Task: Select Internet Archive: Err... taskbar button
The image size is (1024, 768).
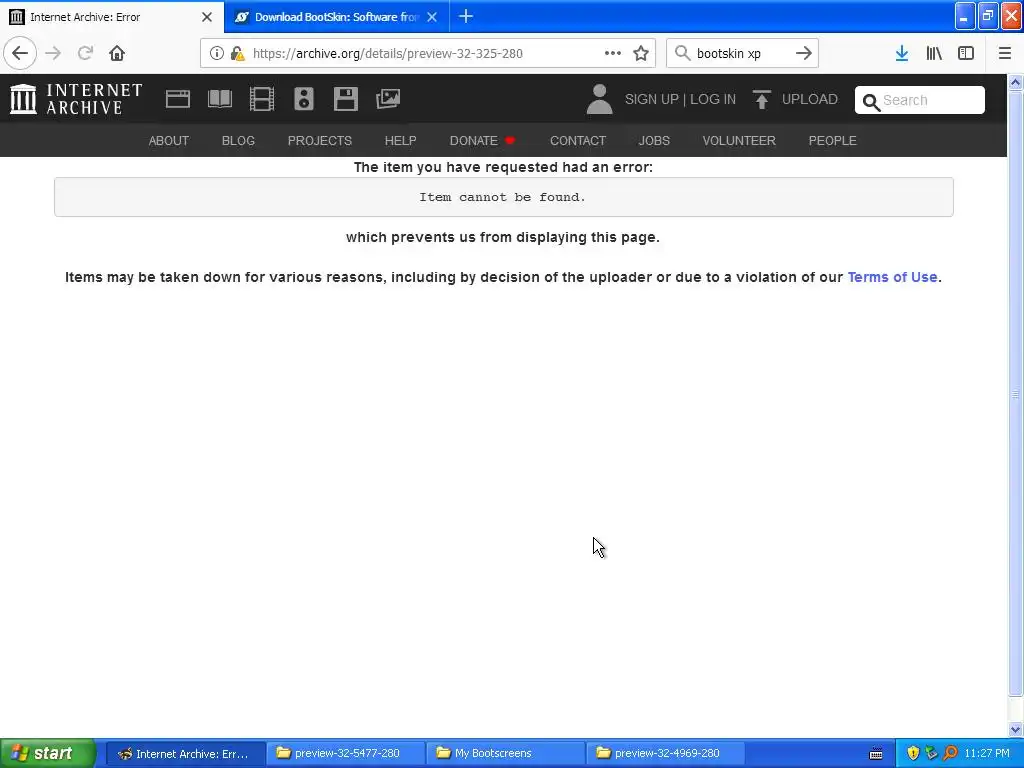Action: 185,753
